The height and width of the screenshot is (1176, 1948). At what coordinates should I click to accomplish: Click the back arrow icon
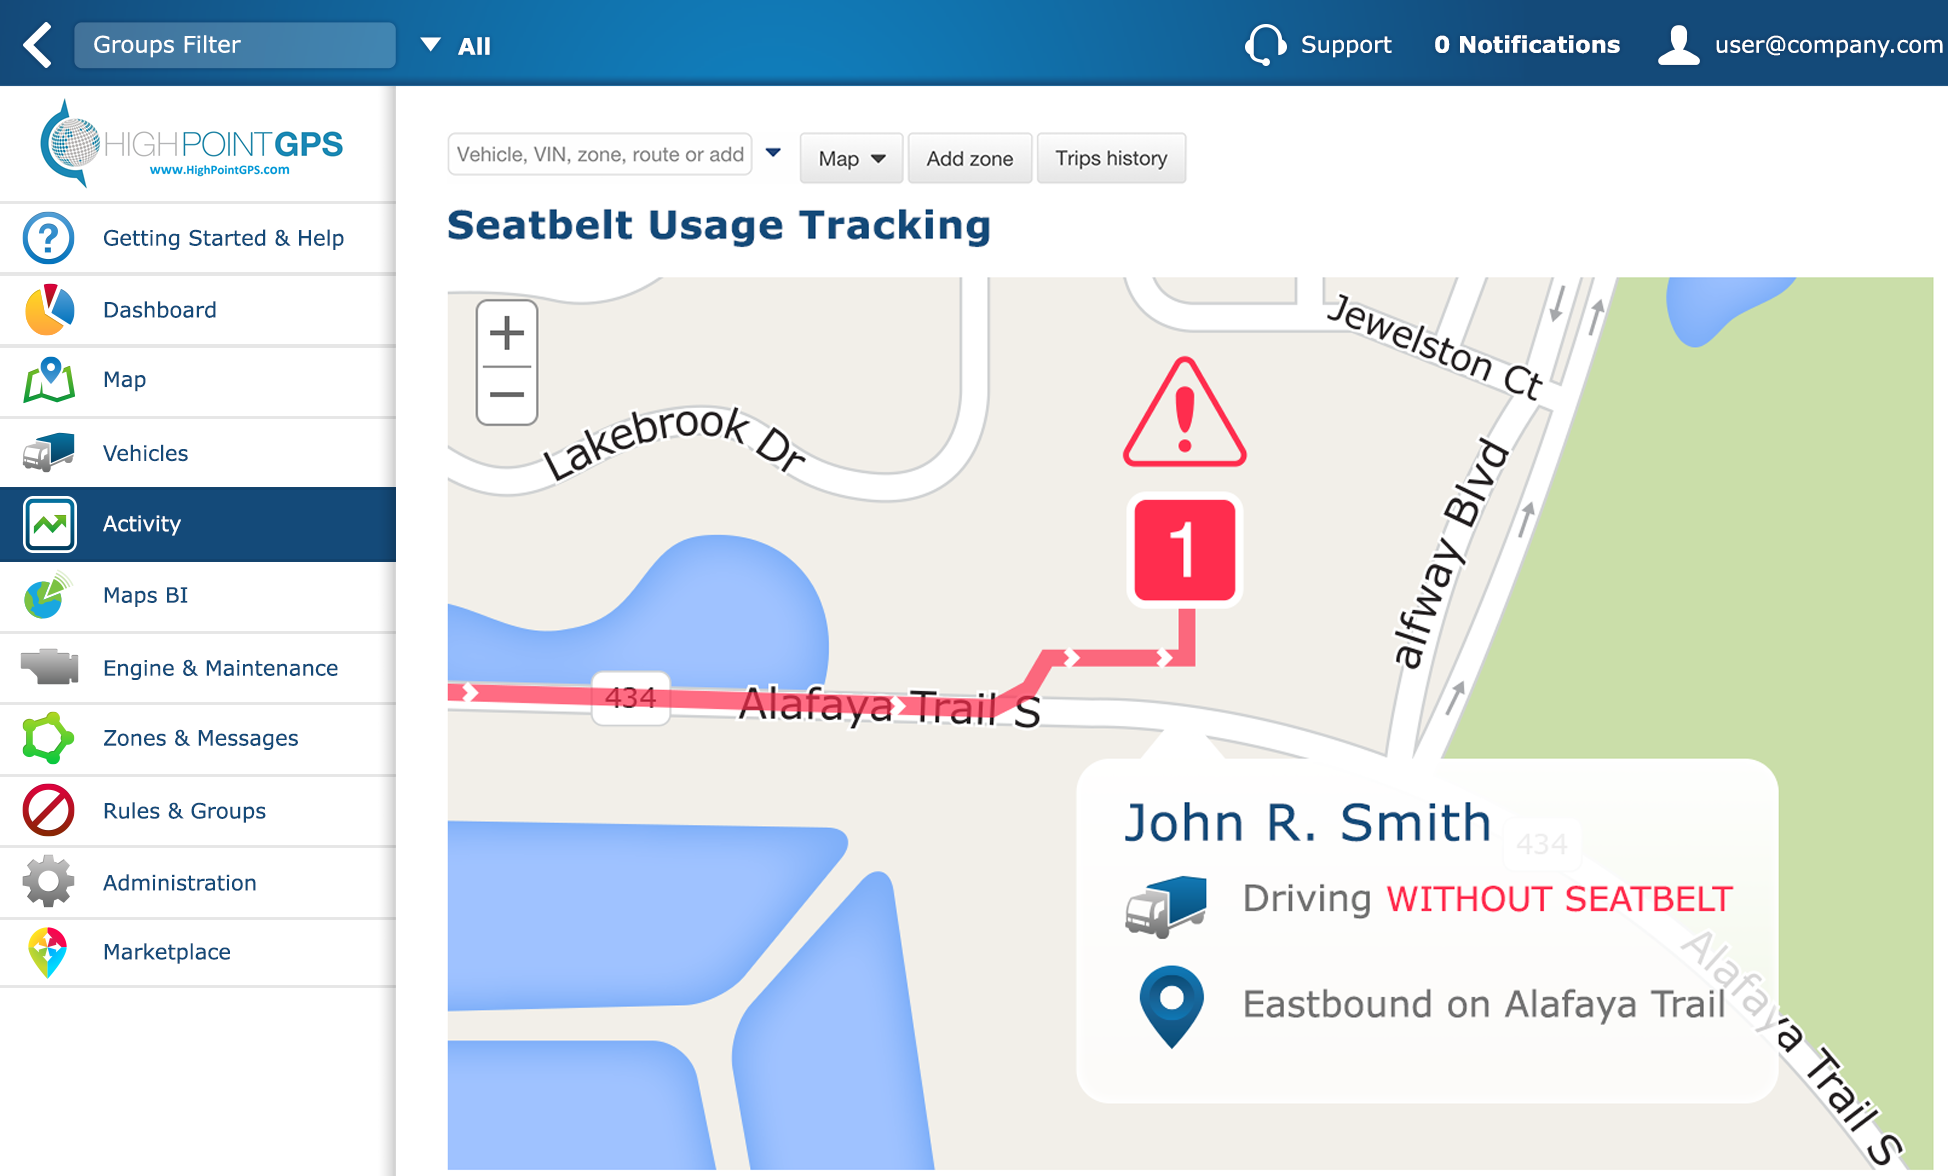[38, 45]
